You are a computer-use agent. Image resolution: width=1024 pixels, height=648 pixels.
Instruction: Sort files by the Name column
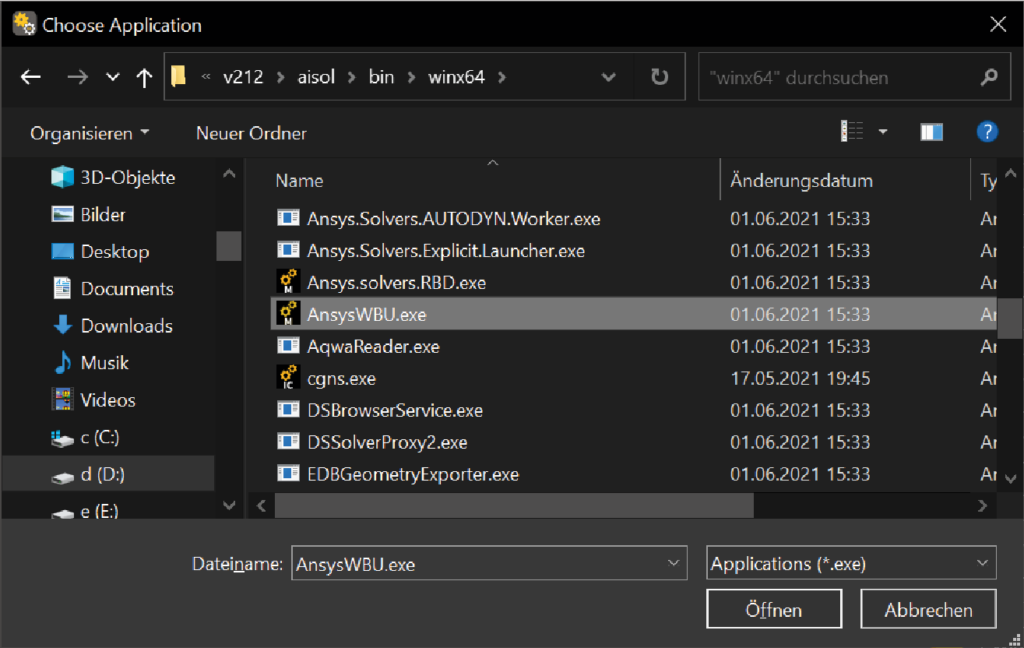[299, 181]
